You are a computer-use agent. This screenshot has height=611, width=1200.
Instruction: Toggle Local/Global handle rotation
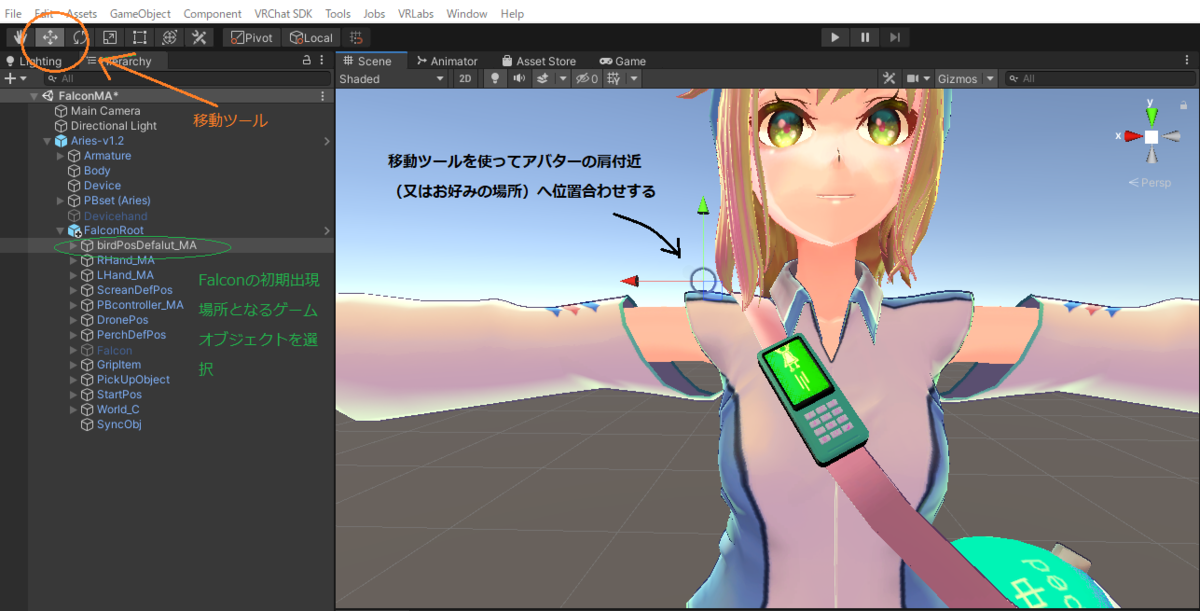[x=311, y=37]
